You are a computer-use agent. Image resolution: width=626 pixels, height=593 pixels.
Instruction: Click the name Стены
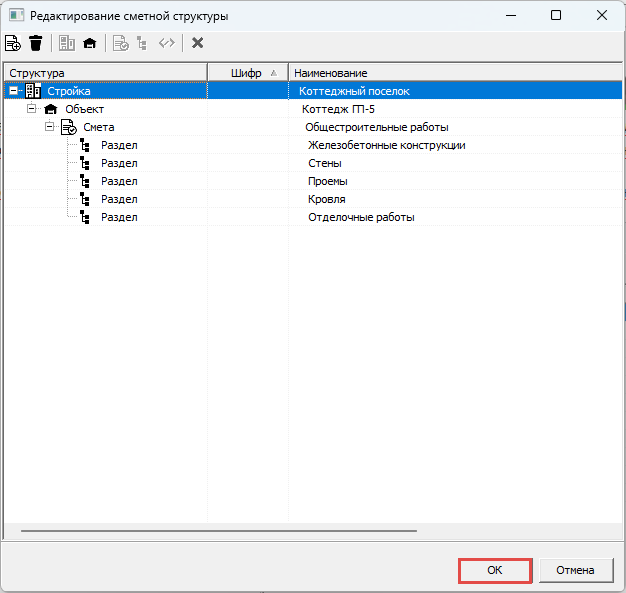[x=325, y=163]
